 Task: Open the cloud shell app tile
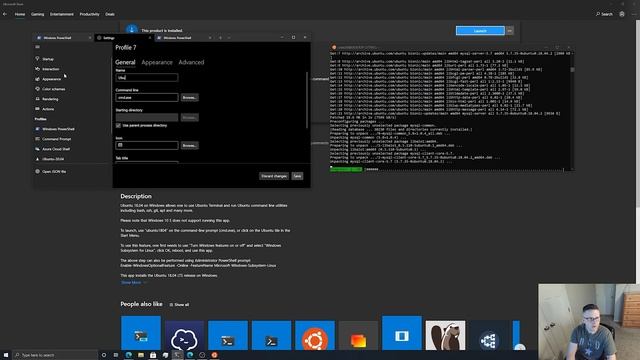[x=184, y=336]
